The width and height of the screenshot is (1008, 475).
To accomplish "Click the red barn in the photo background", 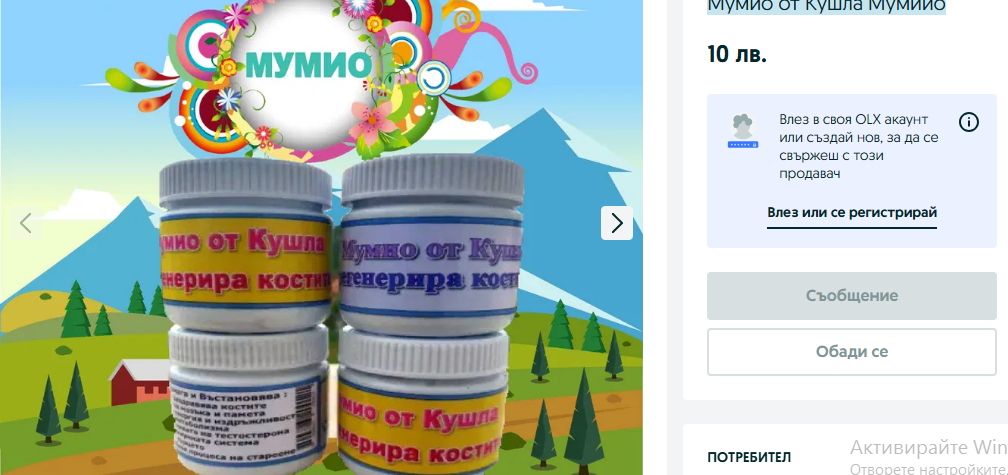I will 140,382.
